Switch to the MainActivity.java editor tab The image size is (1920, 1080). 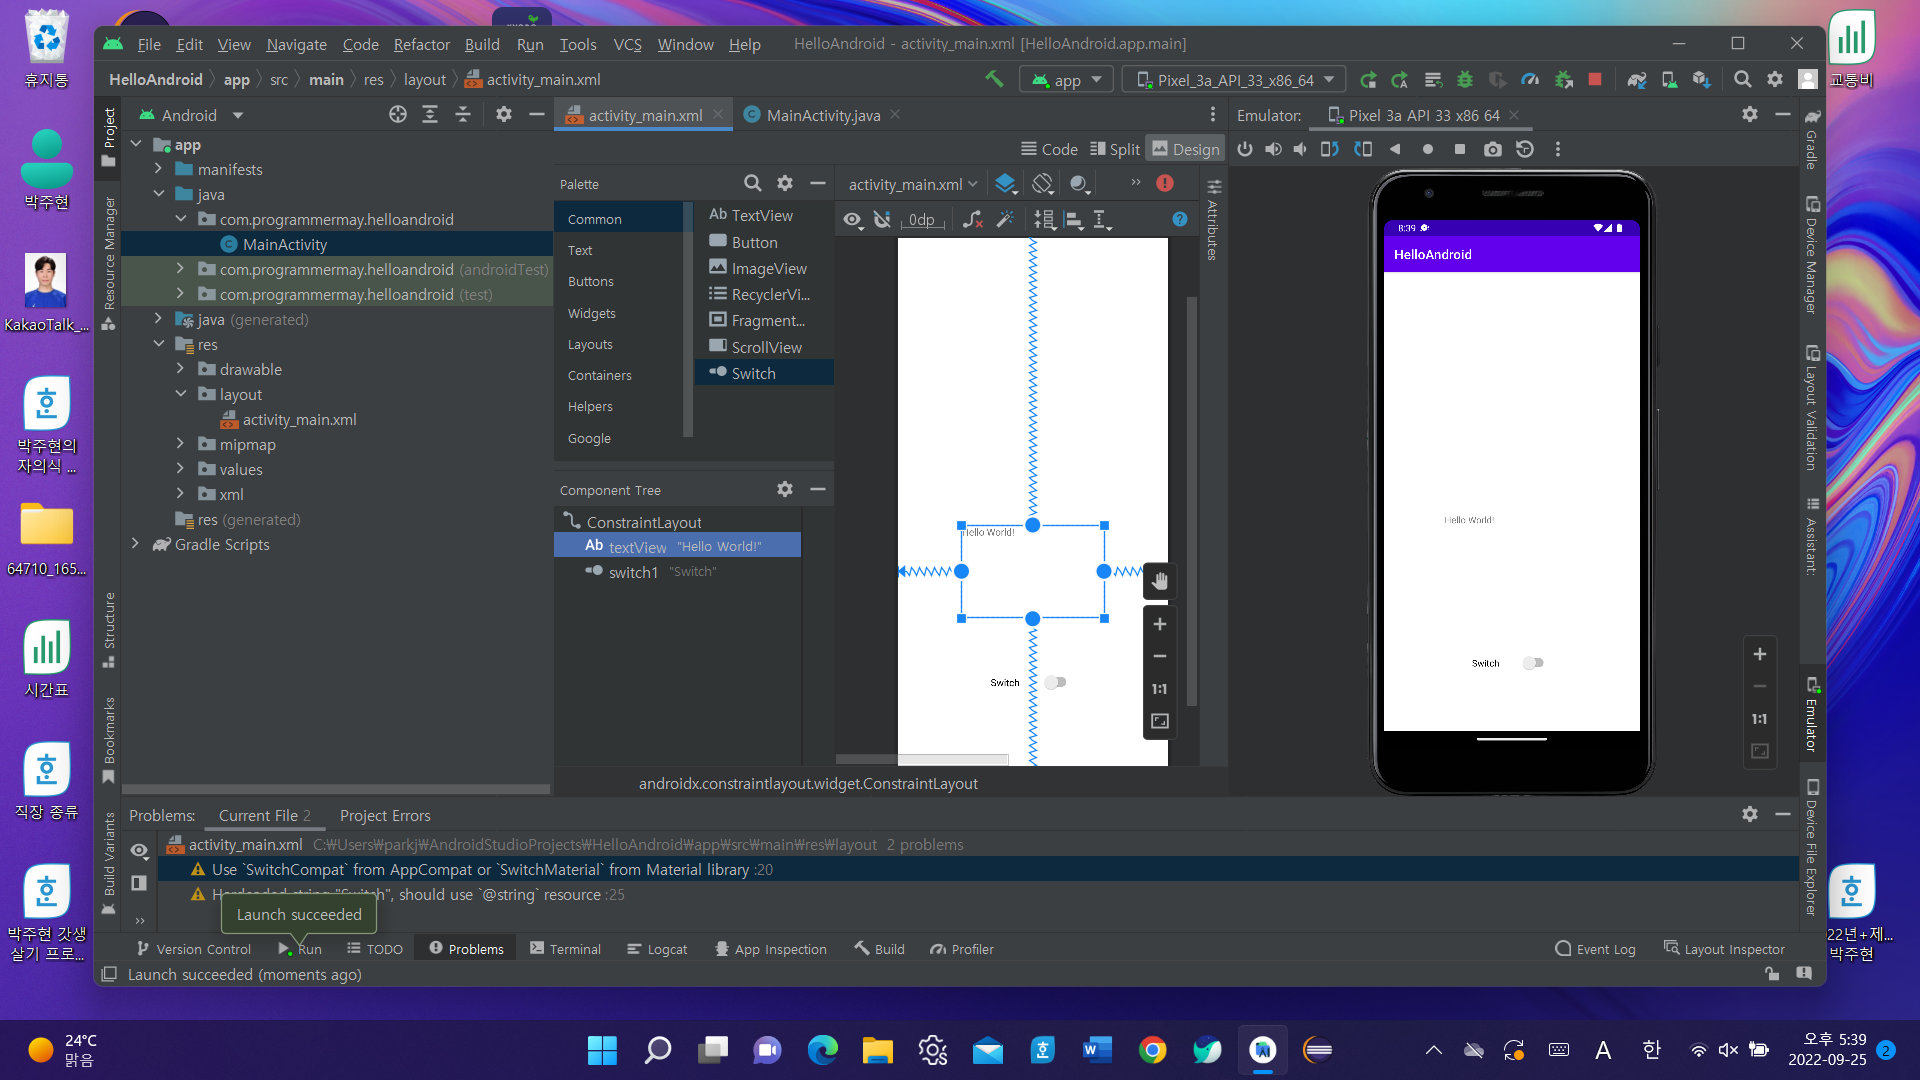(x=822, y=115)
